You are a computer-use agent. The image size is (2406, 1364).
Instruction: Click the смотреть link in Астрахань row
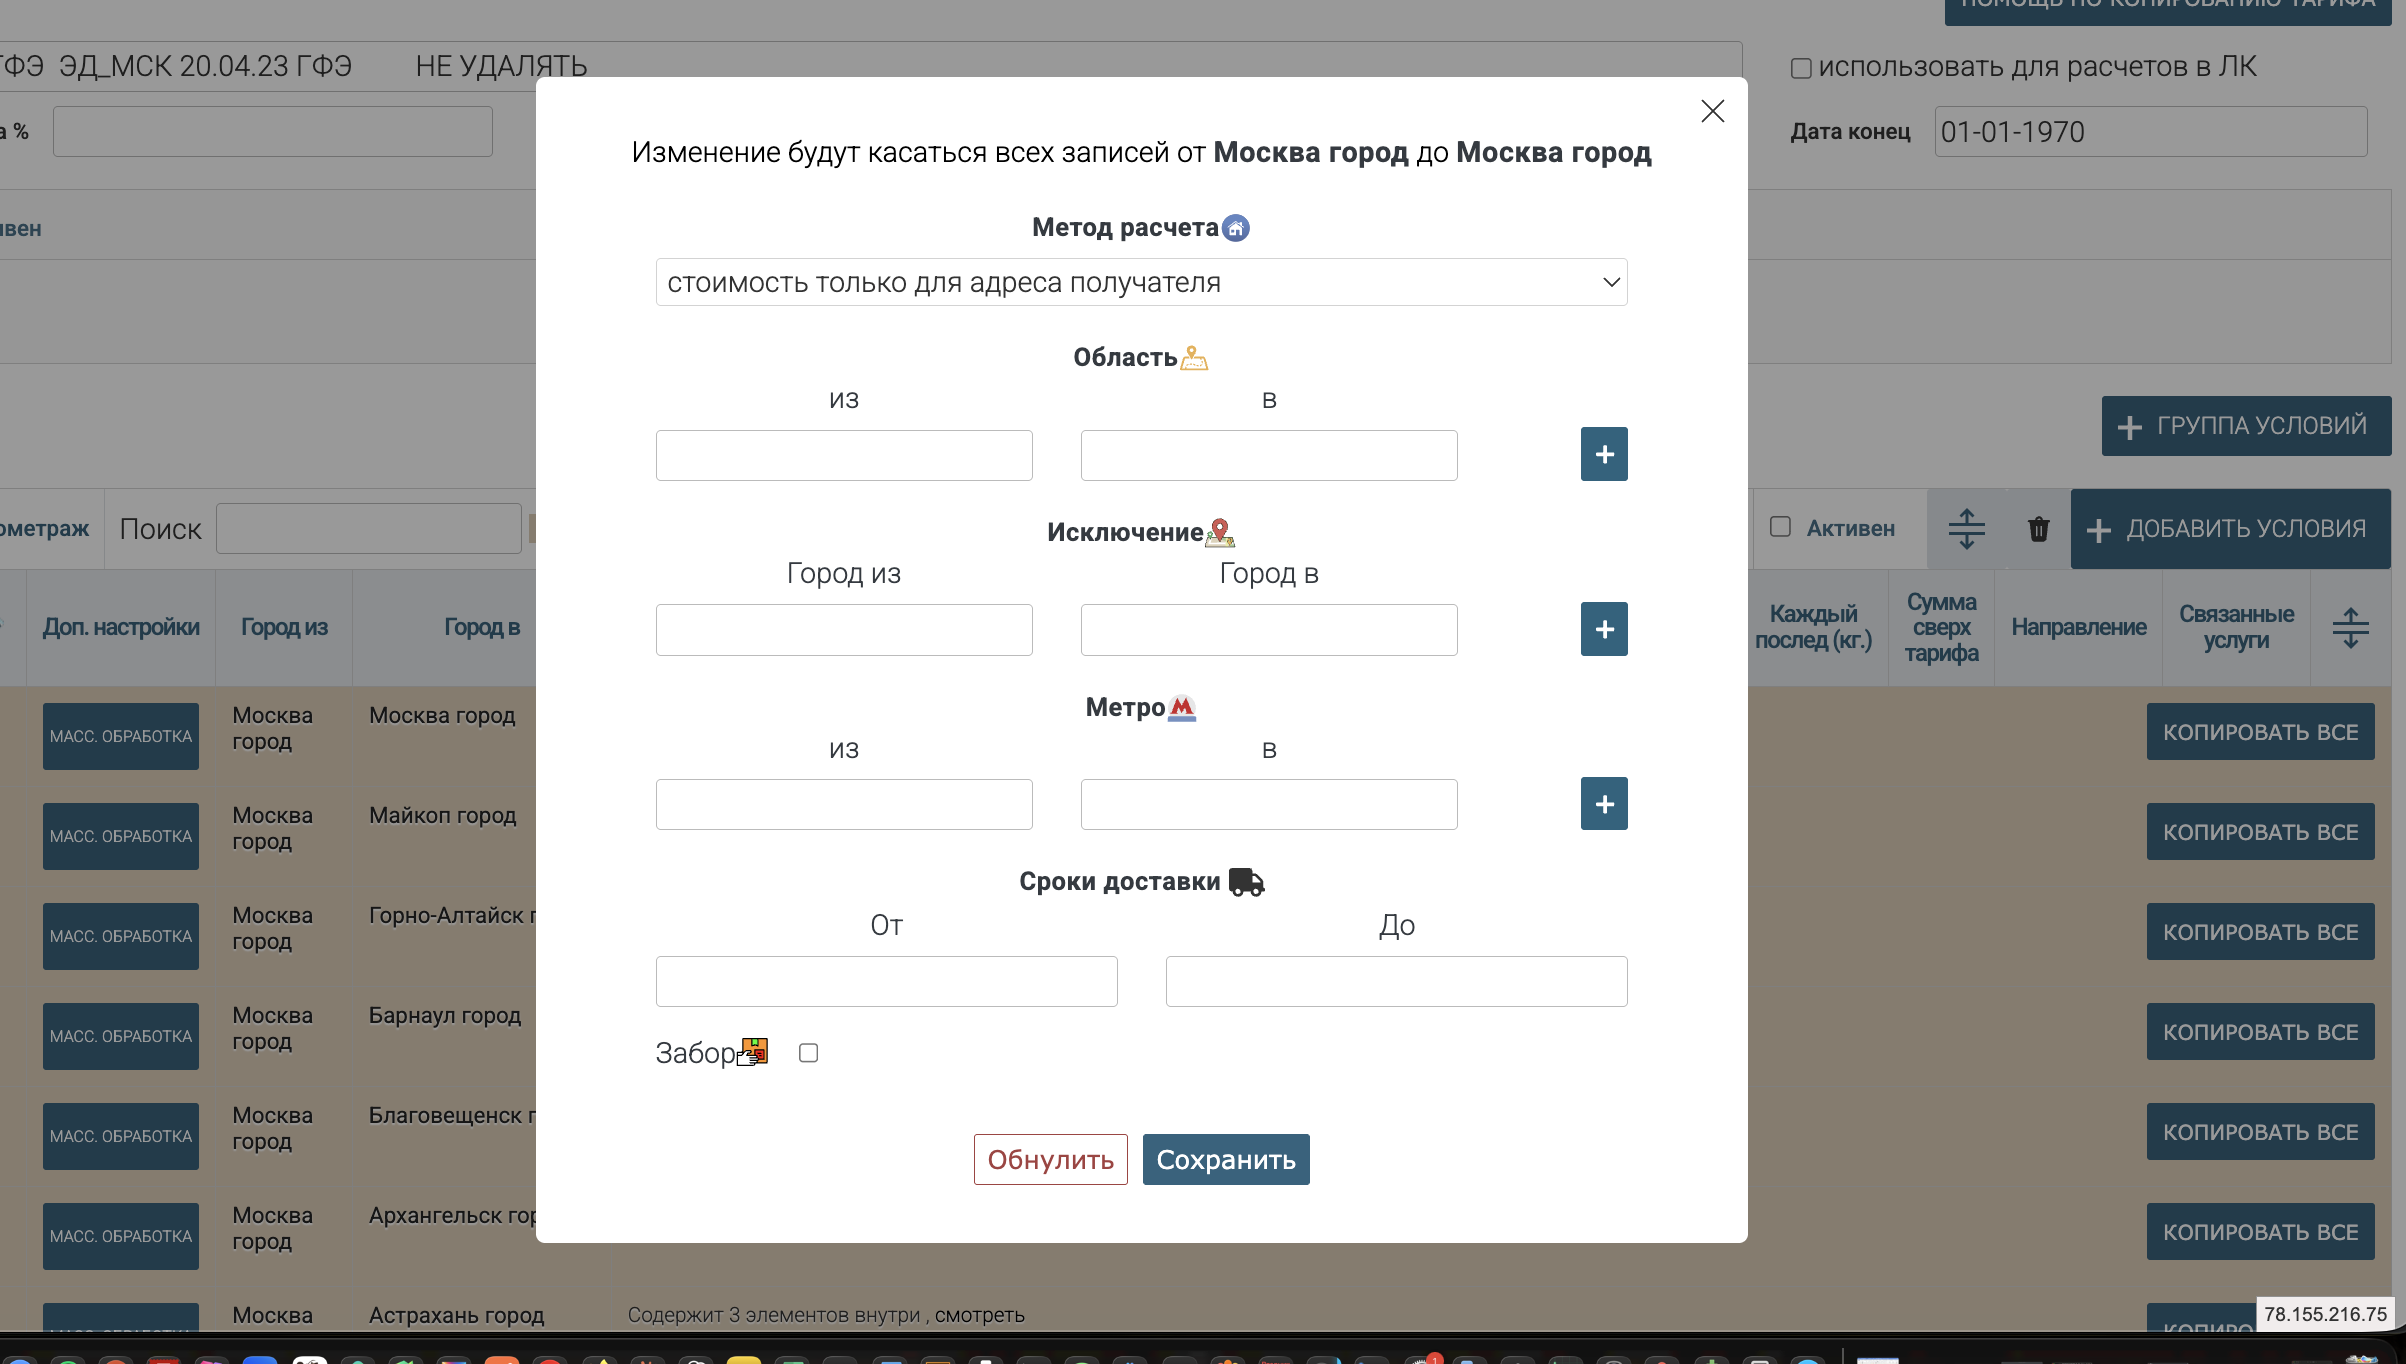(979, 1315)
